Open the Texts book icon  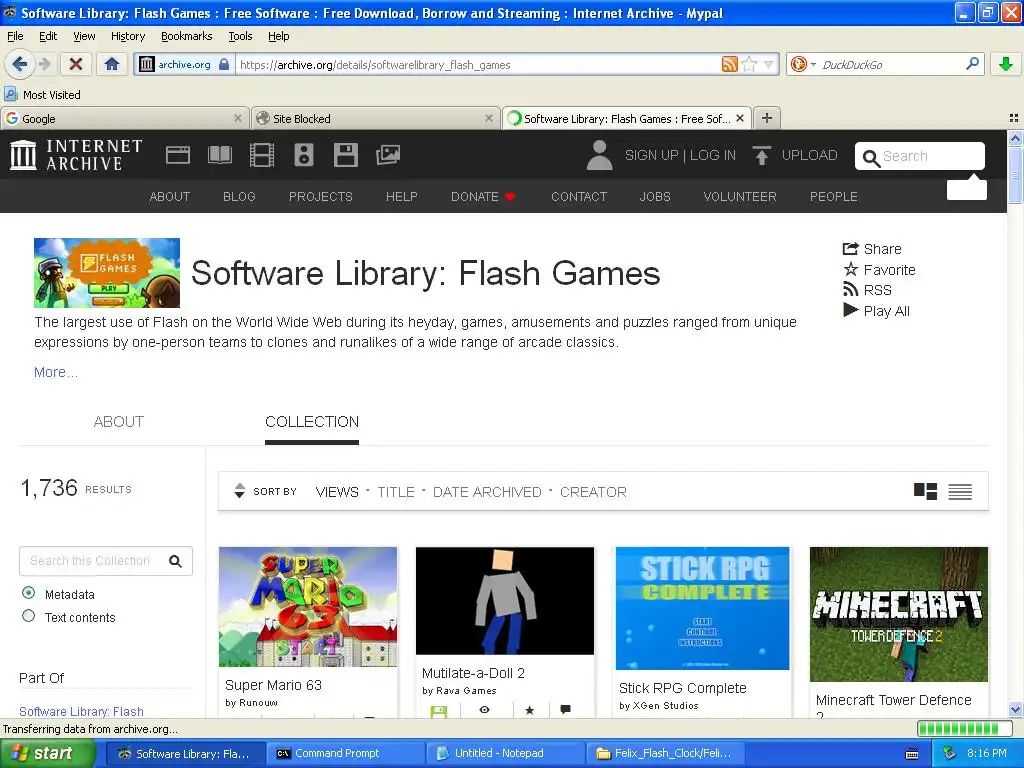219,155
